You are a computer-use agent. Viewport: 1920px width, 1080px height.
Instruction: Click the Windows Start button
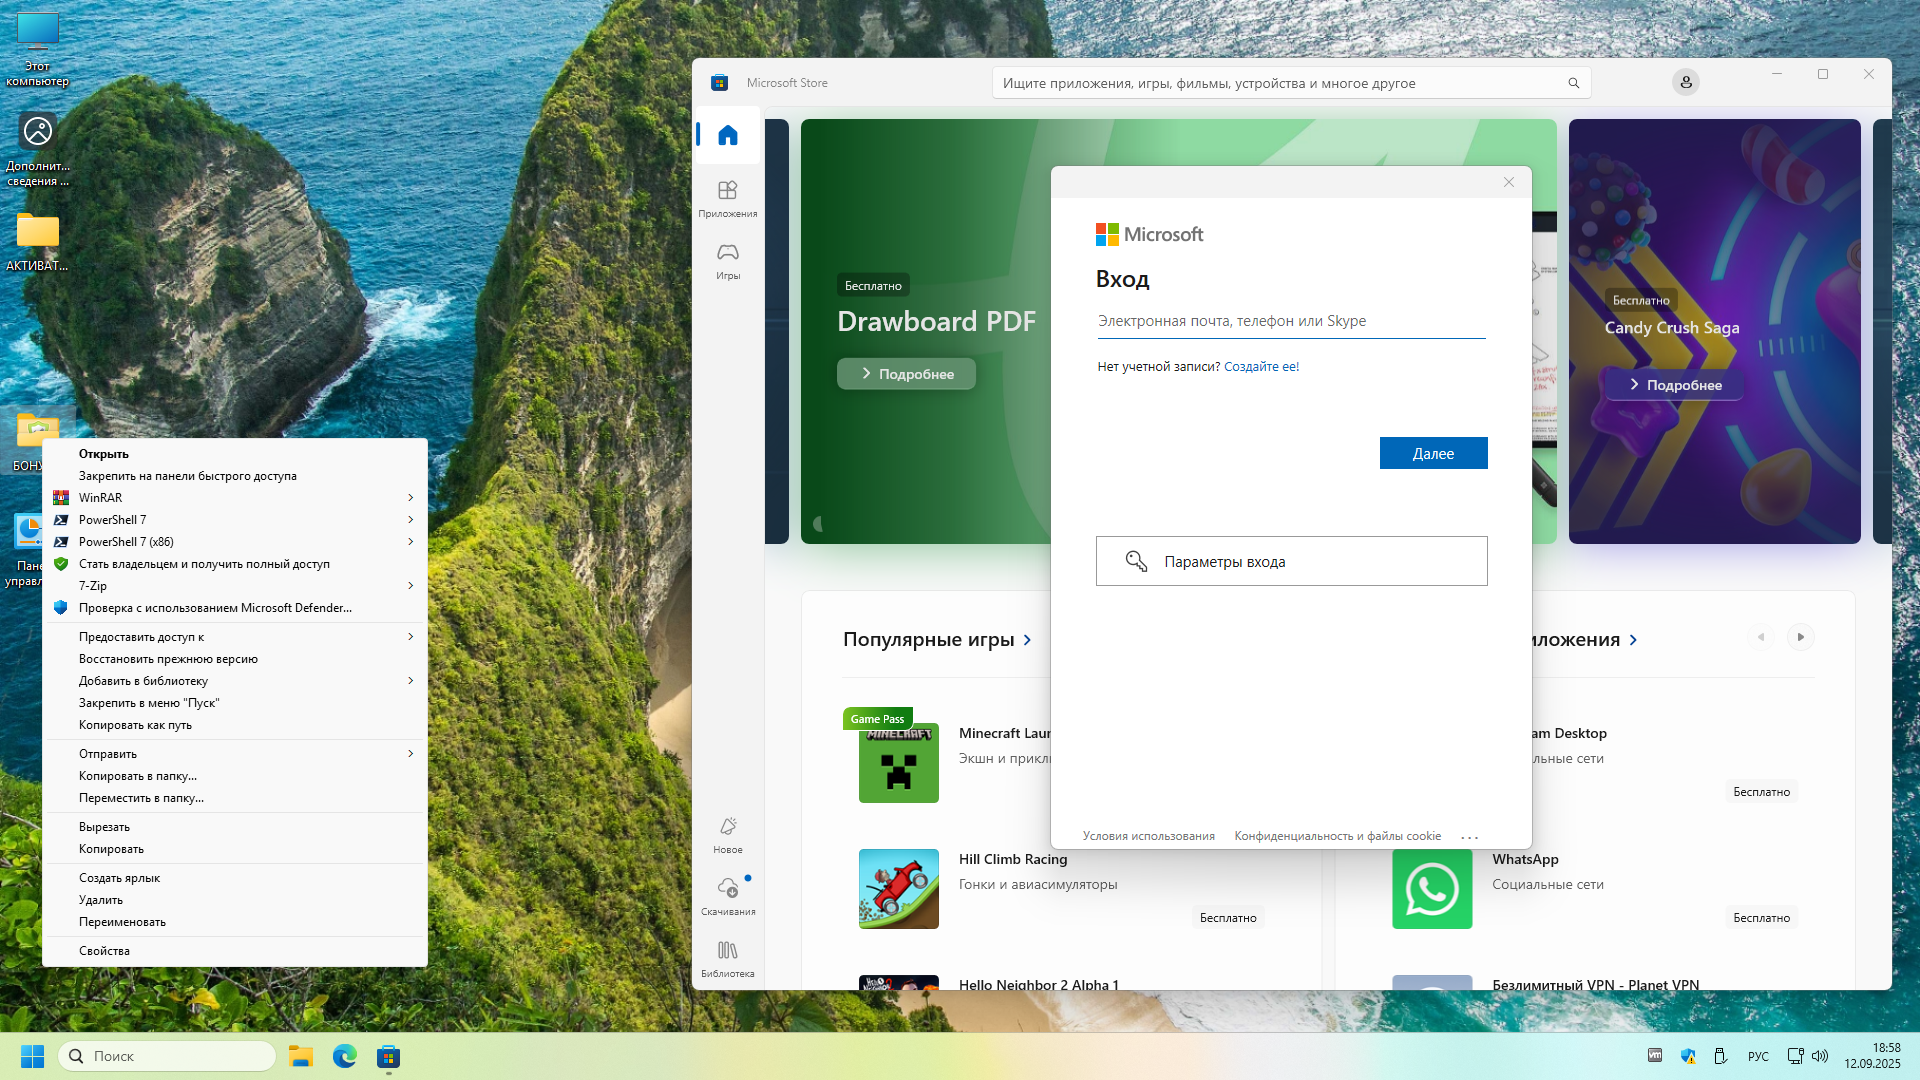click(x=32, y=1056)
